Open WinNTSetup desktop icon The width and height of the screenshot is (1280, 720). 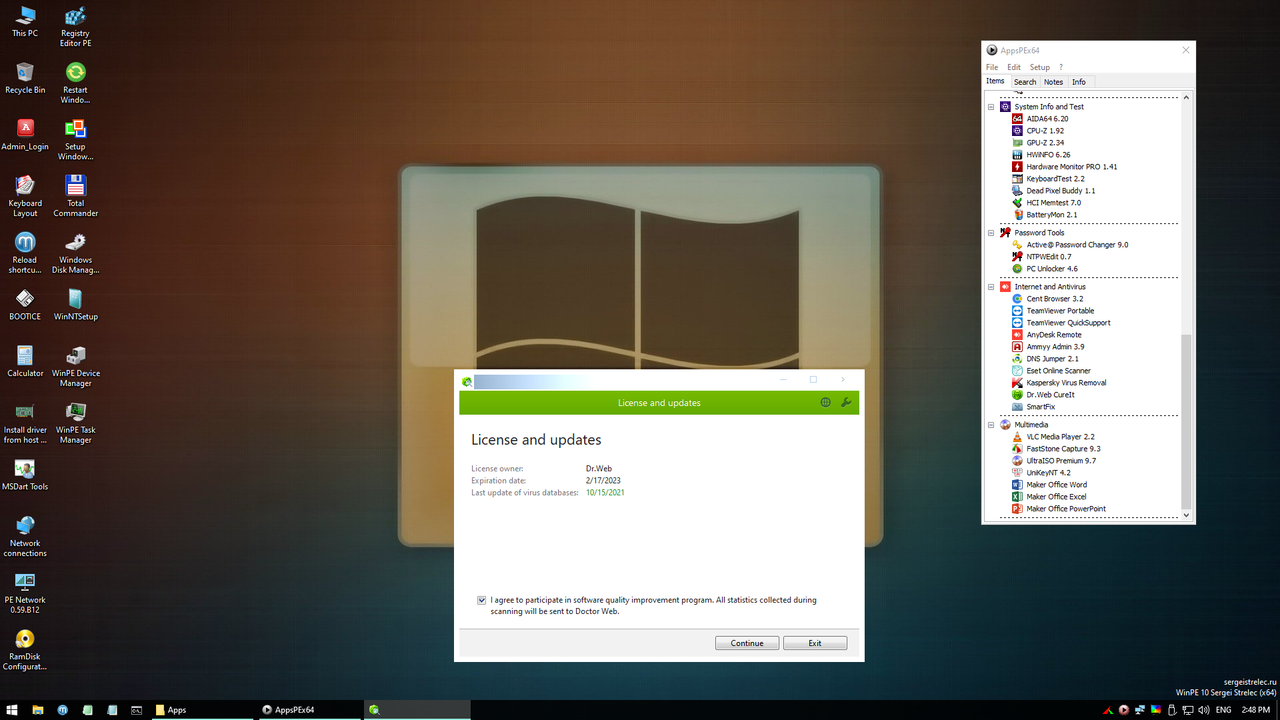coord(75,304)
